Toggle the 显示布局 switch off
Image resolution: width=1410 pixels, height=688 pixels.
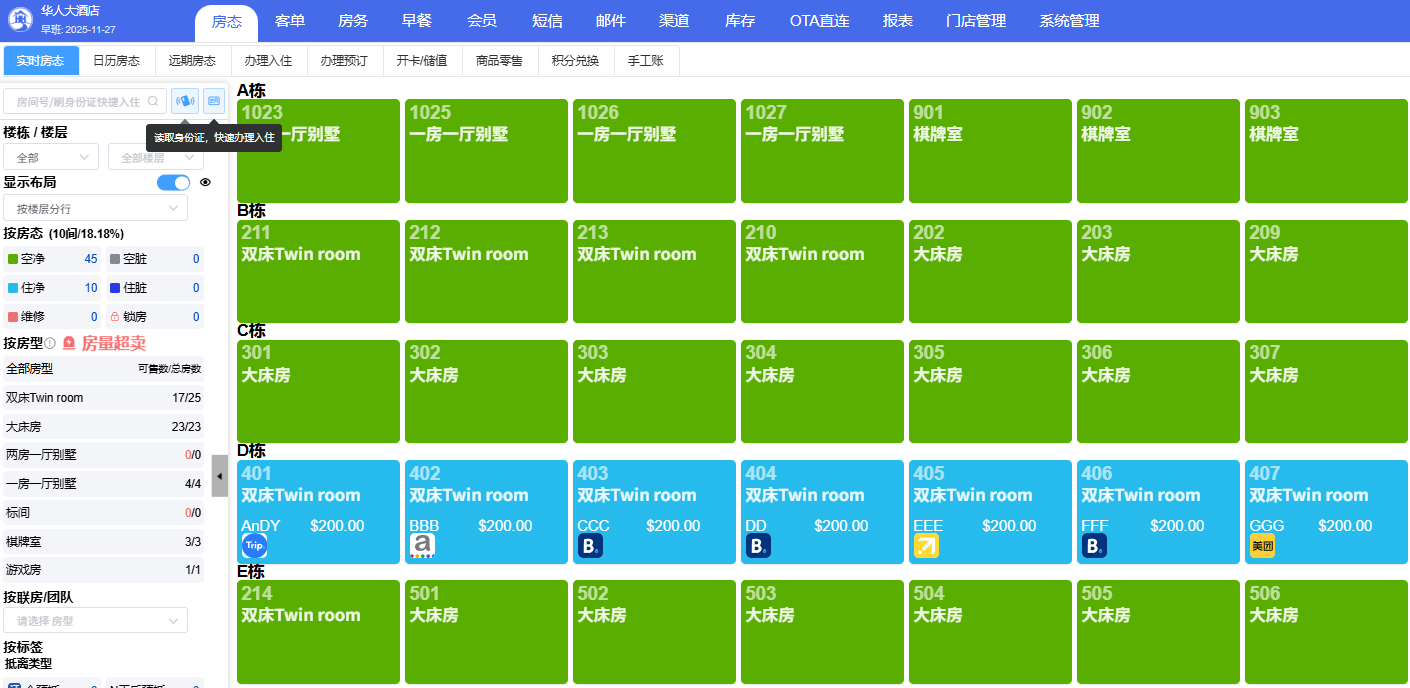[x=172, y=182]
